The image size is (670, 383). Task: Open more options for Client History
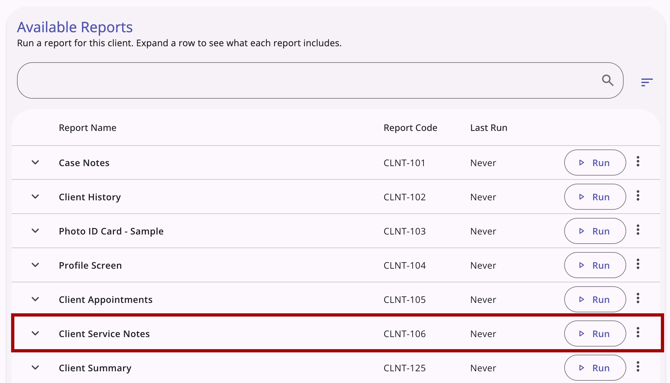638,196
